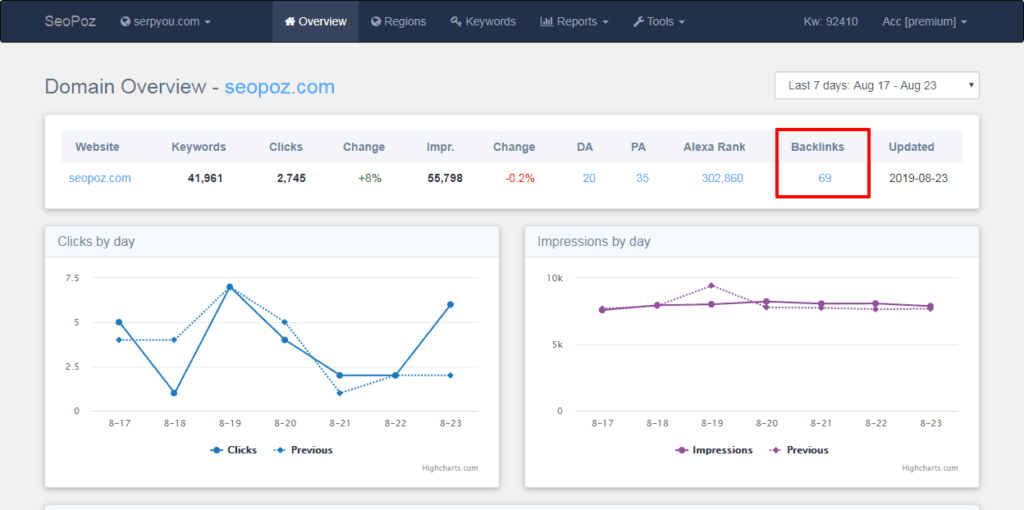Expand the Reports menu

574,22
